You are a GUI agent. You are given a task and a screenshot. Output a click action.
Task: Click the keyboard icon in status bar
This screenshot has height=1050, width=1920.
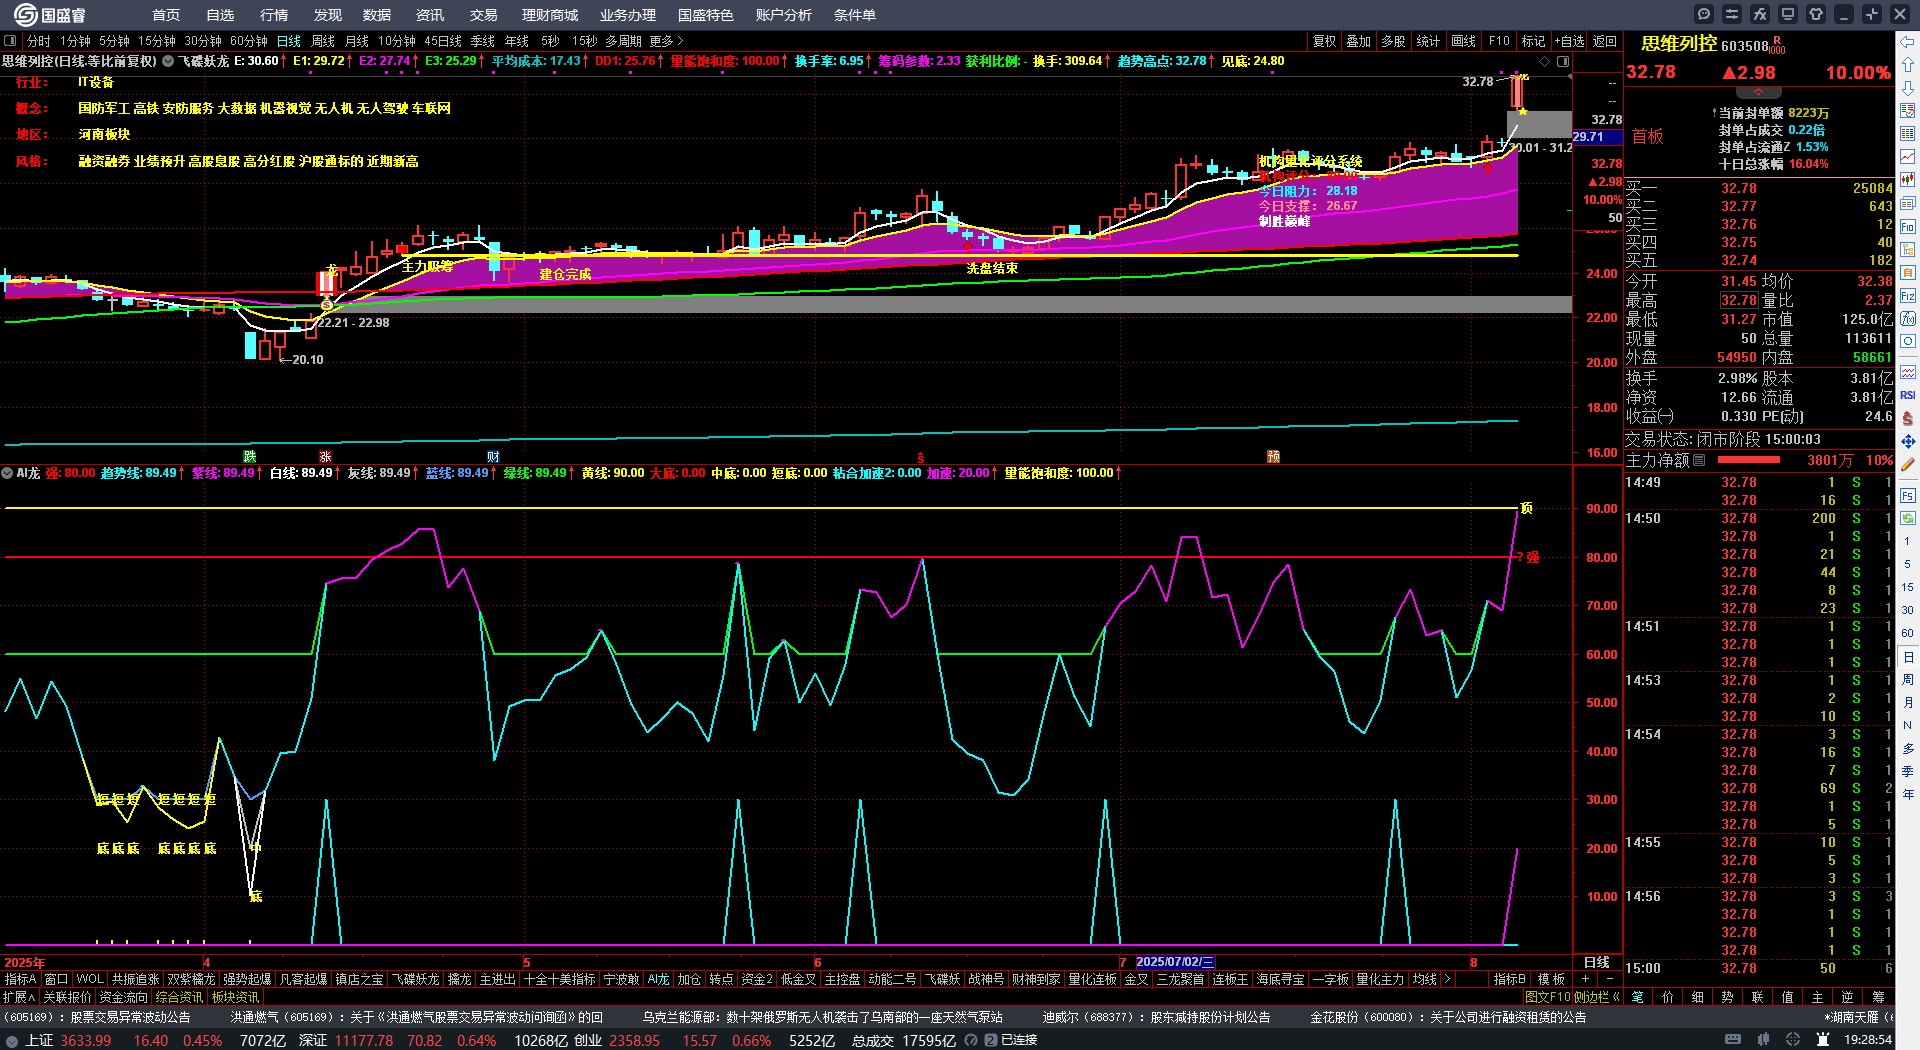coord(1733,1040)
